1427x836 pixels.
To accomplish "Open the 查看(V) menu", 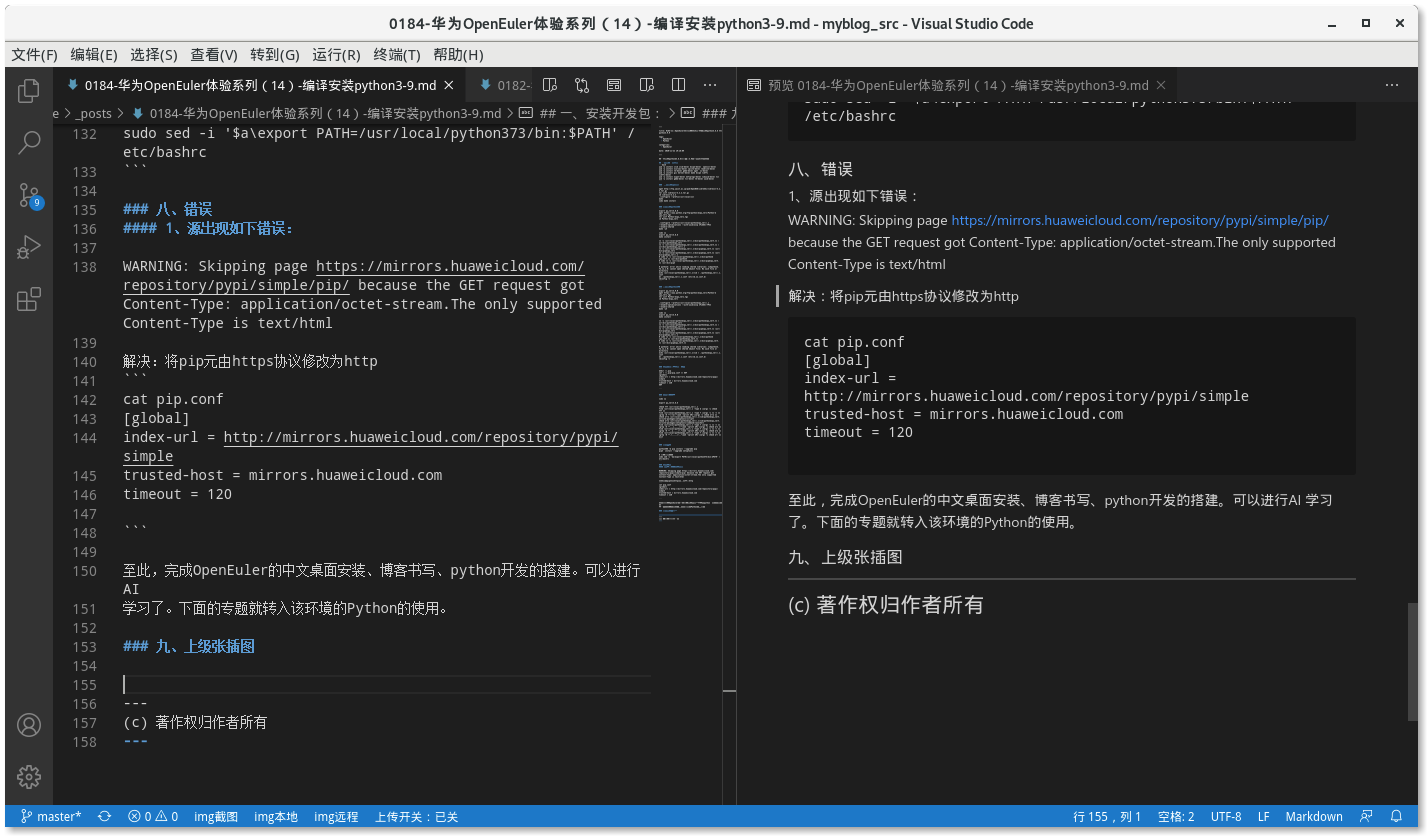I will 213,54.
